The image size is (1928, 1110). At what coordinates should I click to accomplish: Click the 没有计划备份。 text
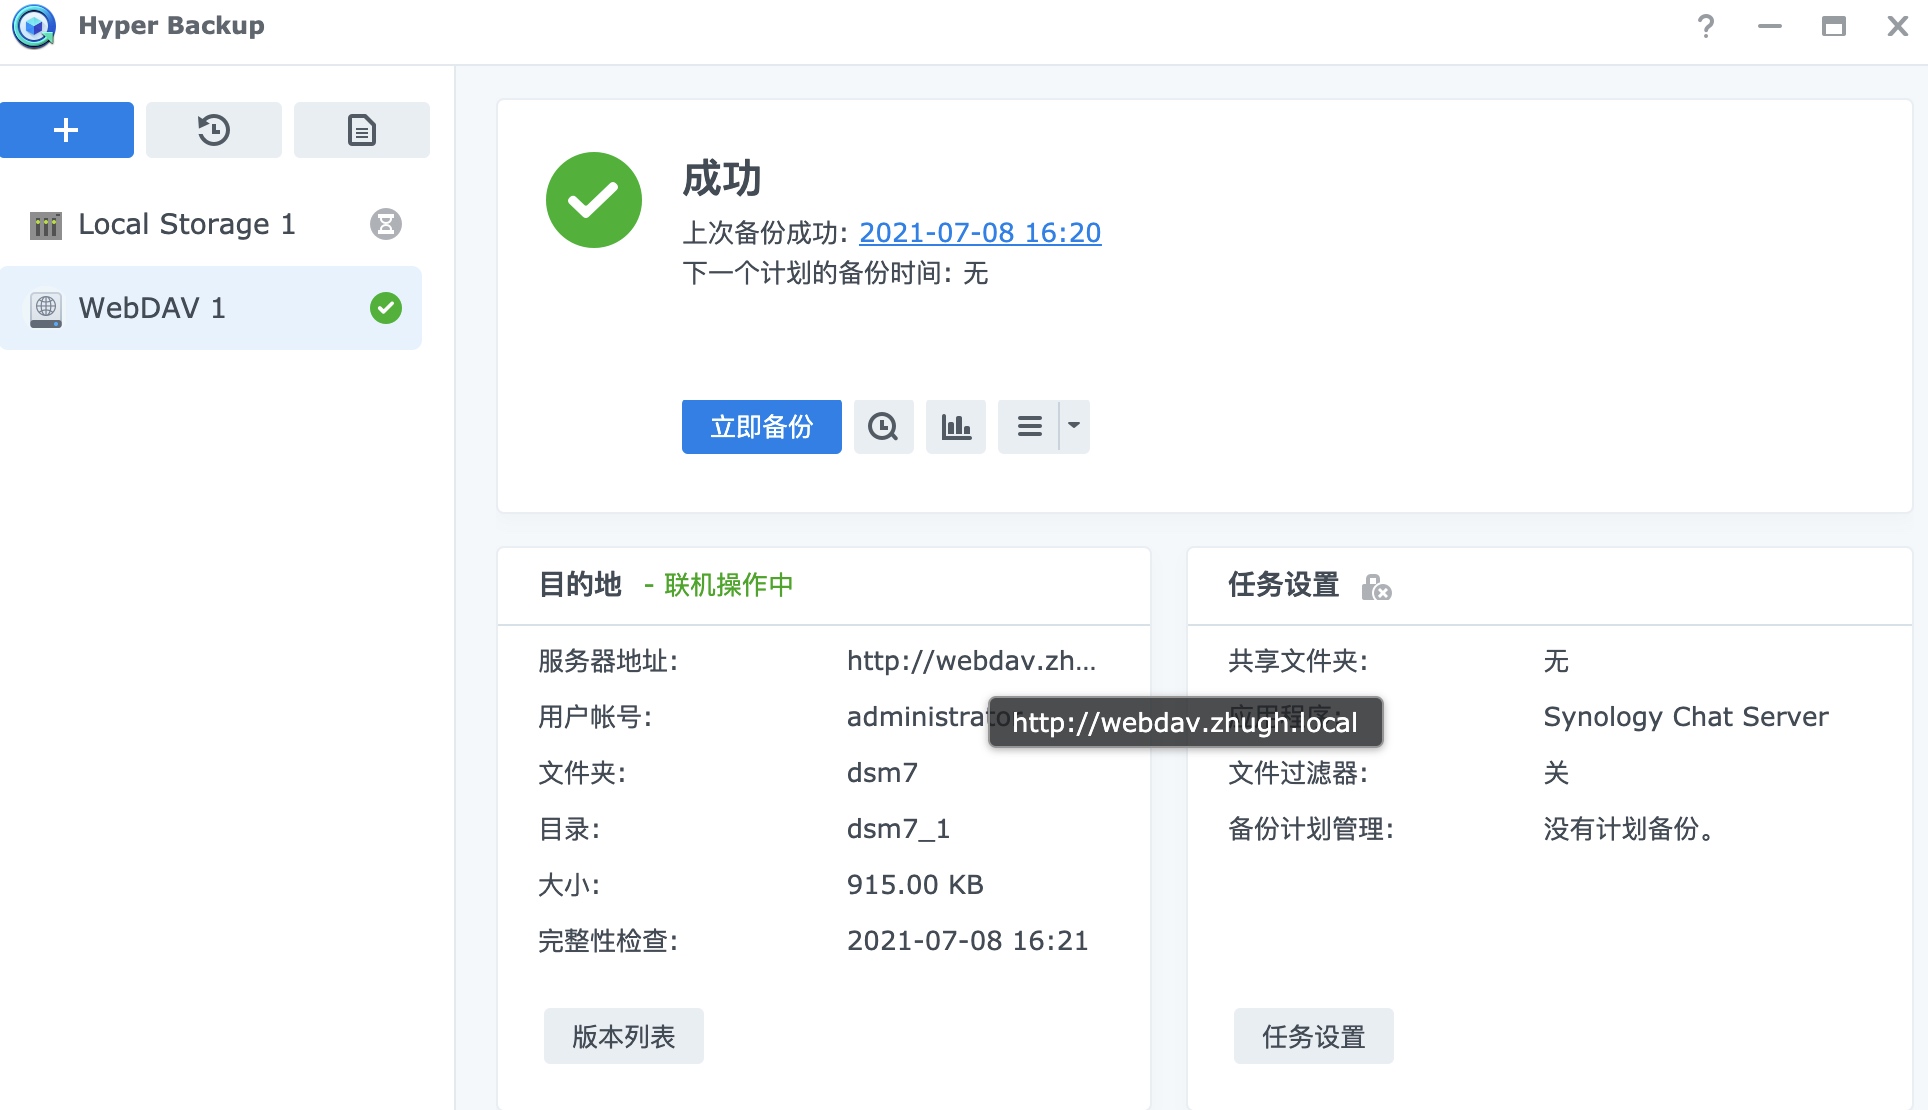point(1630,829)
